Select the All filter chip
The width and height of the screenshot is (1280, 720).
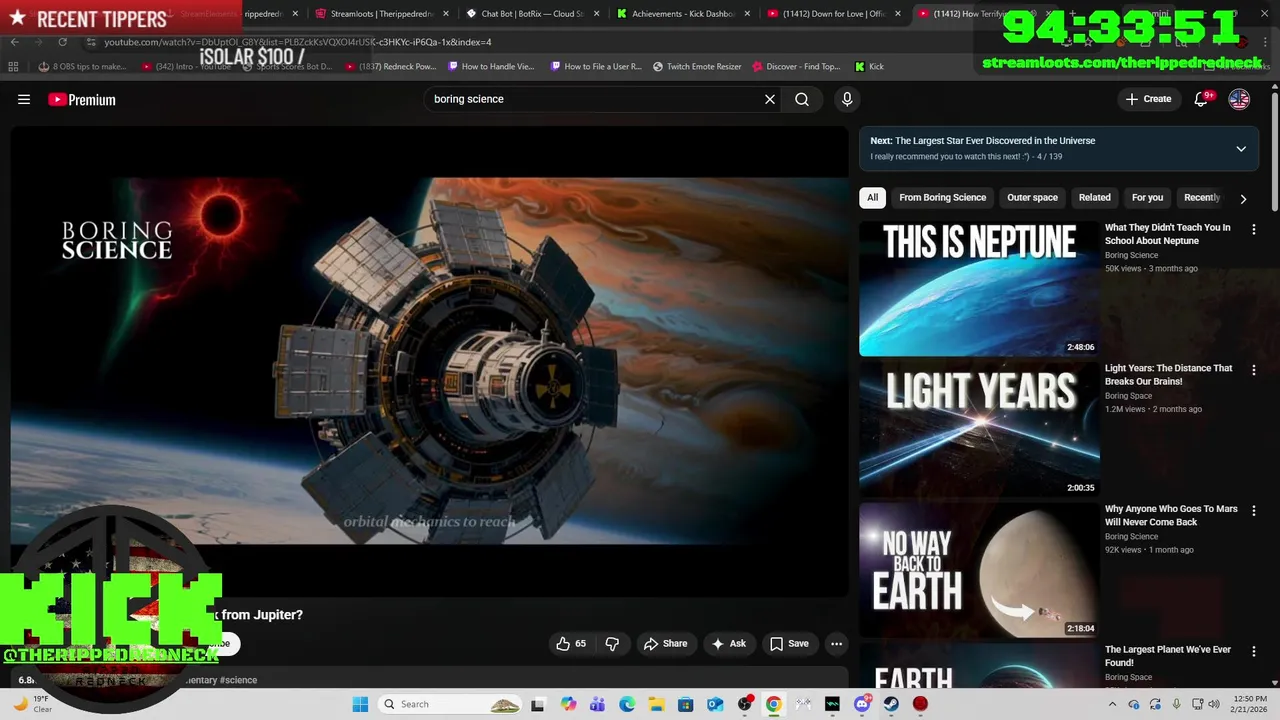872,198
